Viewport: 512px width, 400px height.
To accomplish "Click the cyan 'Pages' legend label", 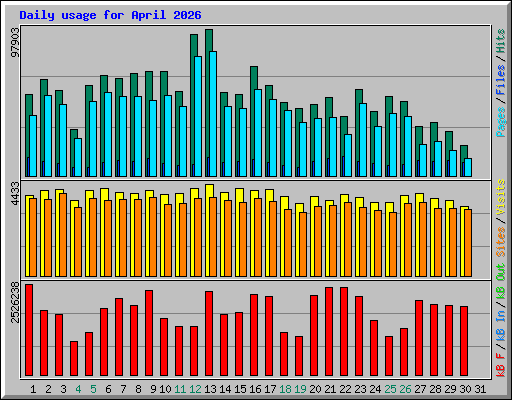I will 501,122.
